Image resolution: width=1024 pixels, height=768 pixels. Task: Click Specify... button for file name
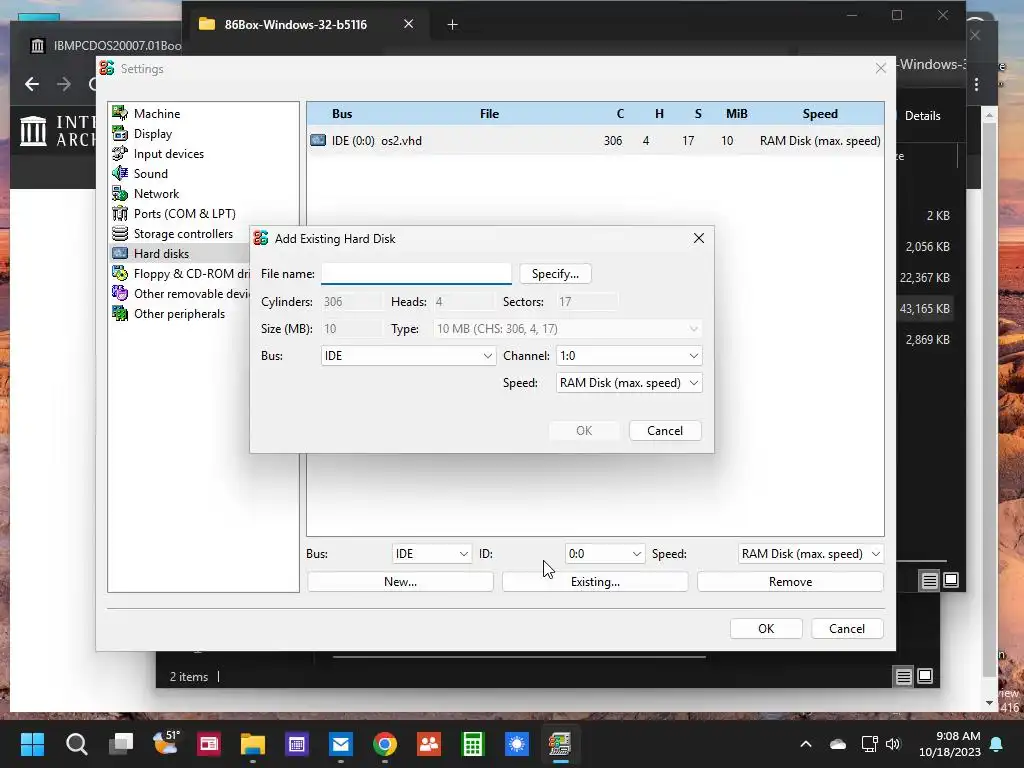click(555, 274)
